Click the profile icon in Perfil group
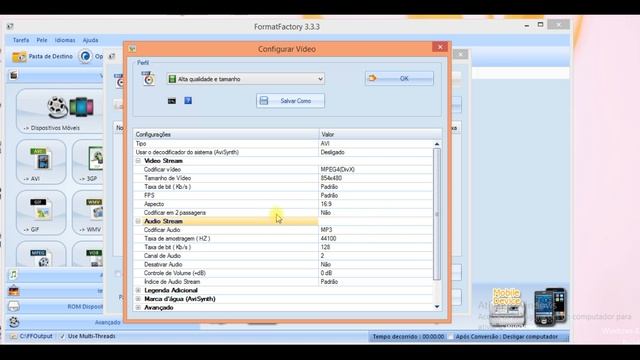640x360 pixels. click(x=149, y=78)
